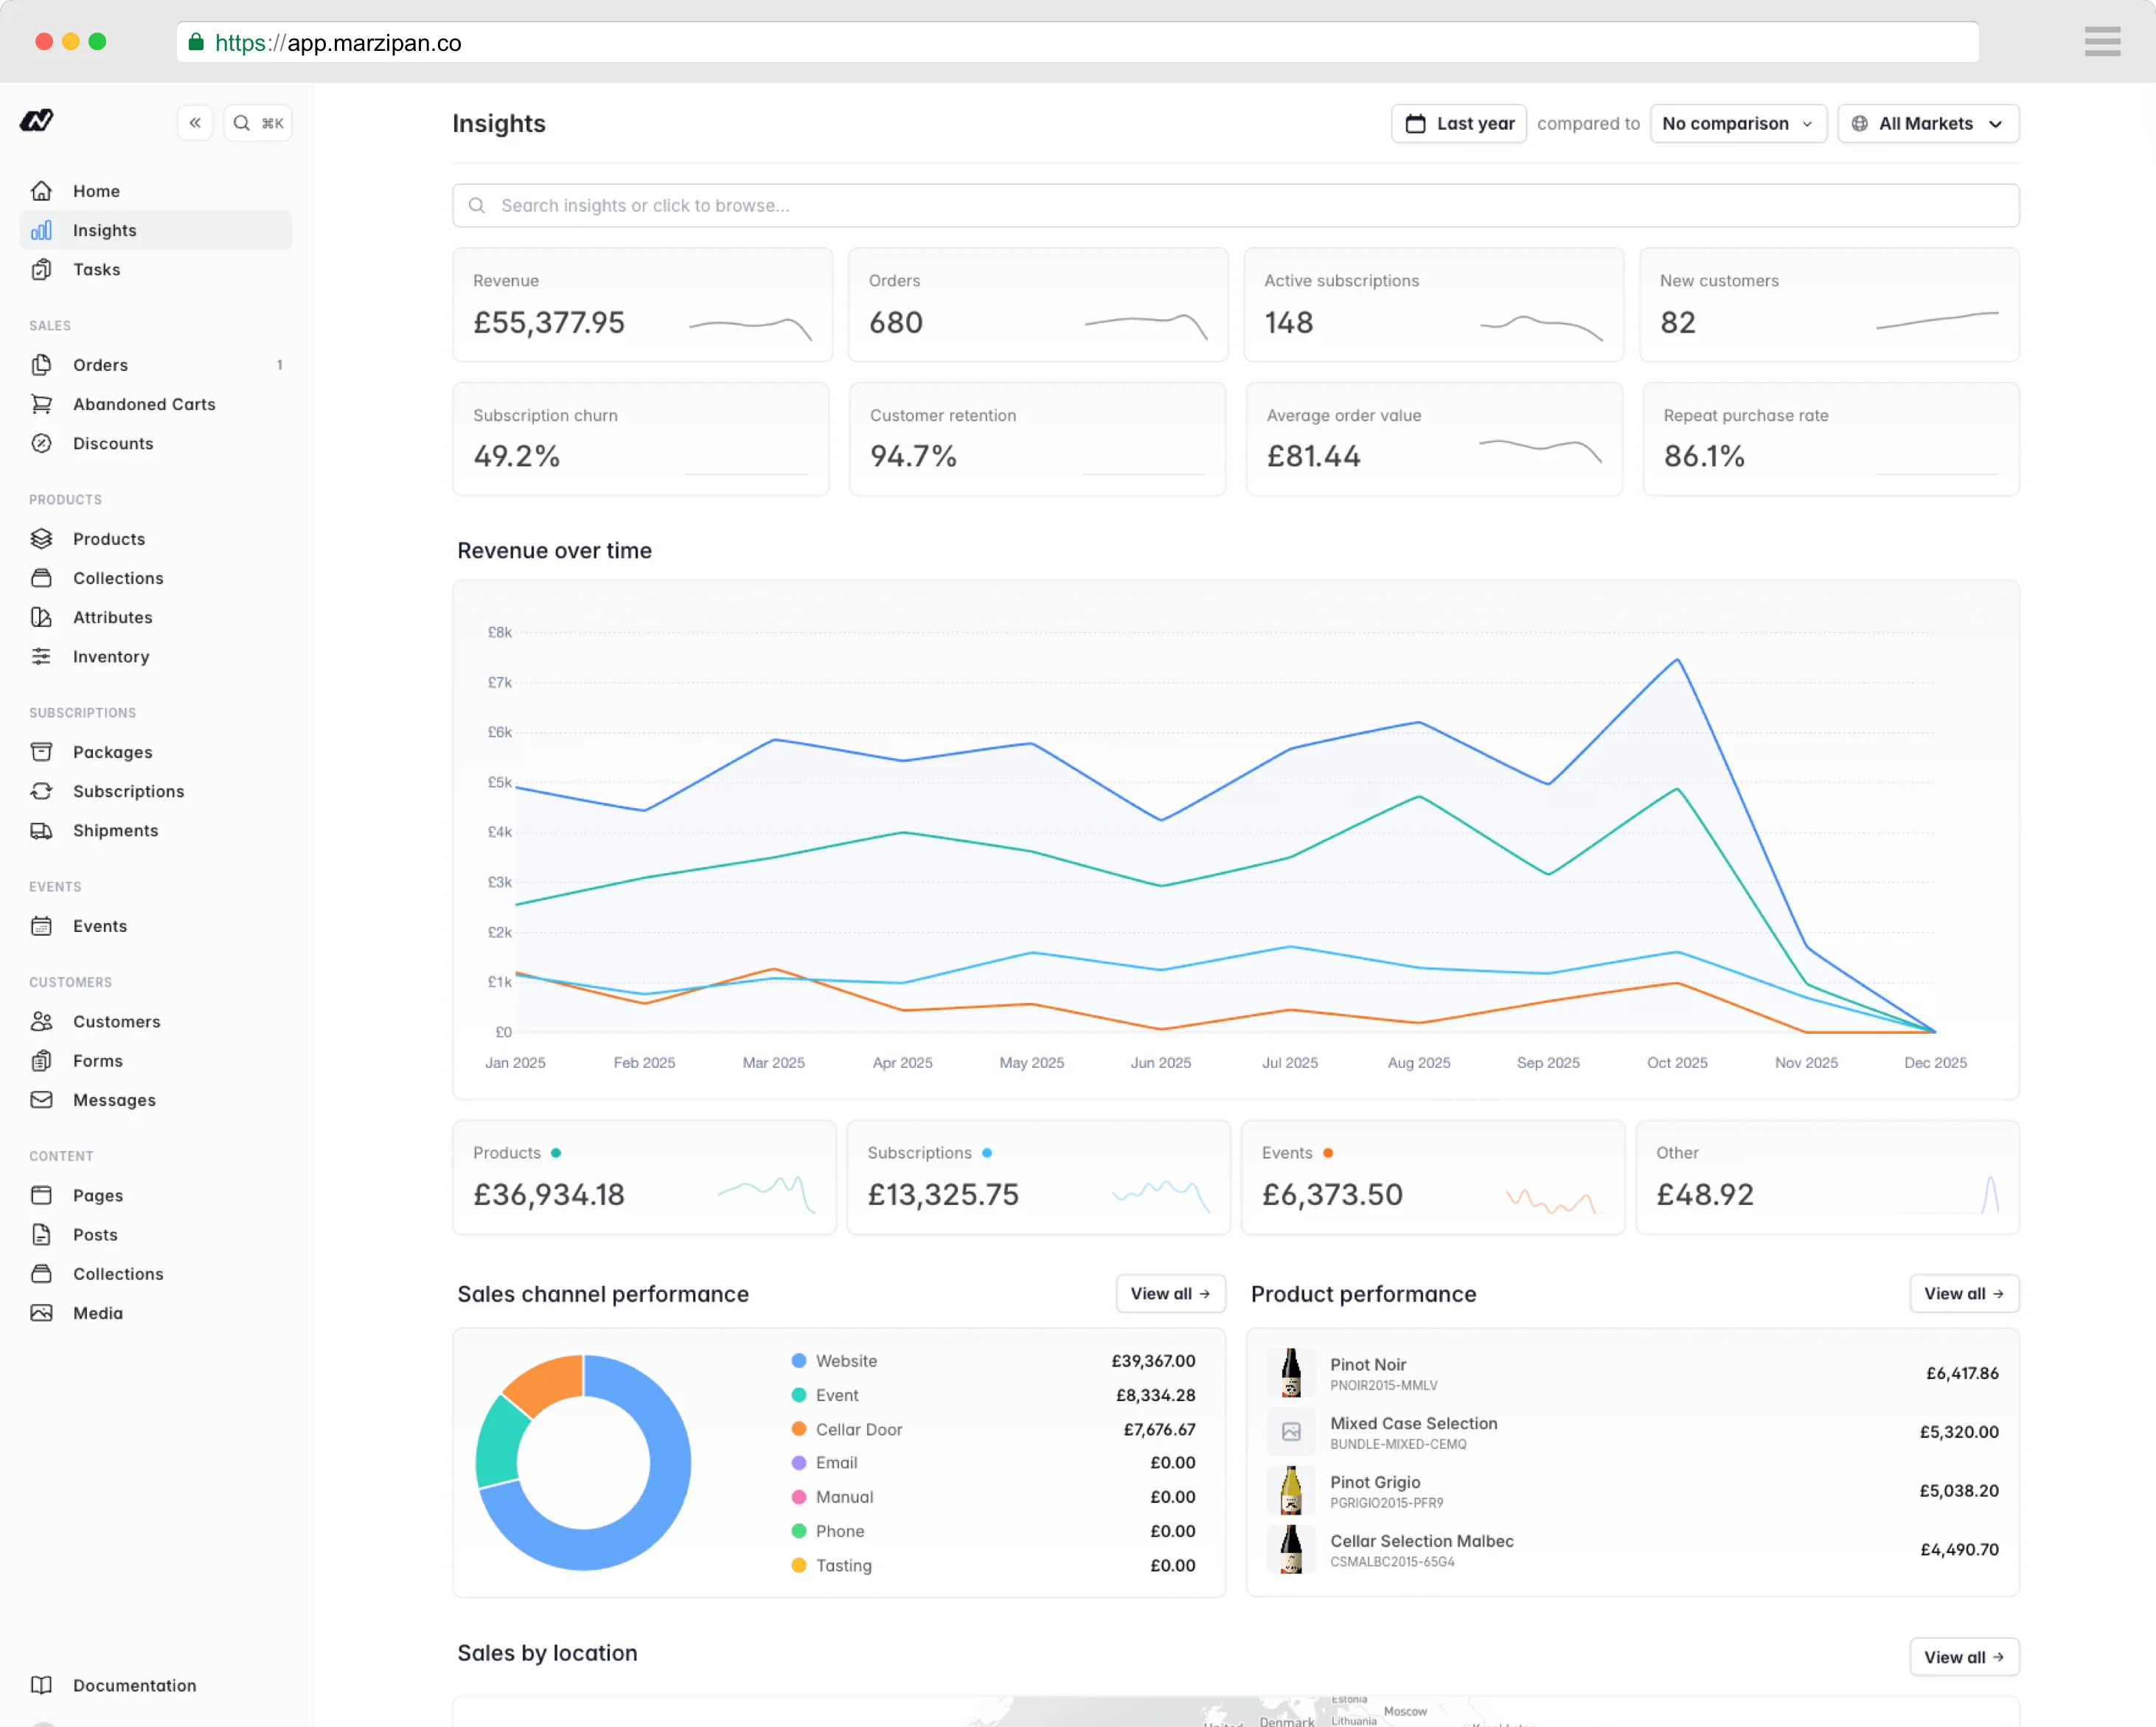Open the All Markets selector
2156x1727 pixels.
(1928, 123)
